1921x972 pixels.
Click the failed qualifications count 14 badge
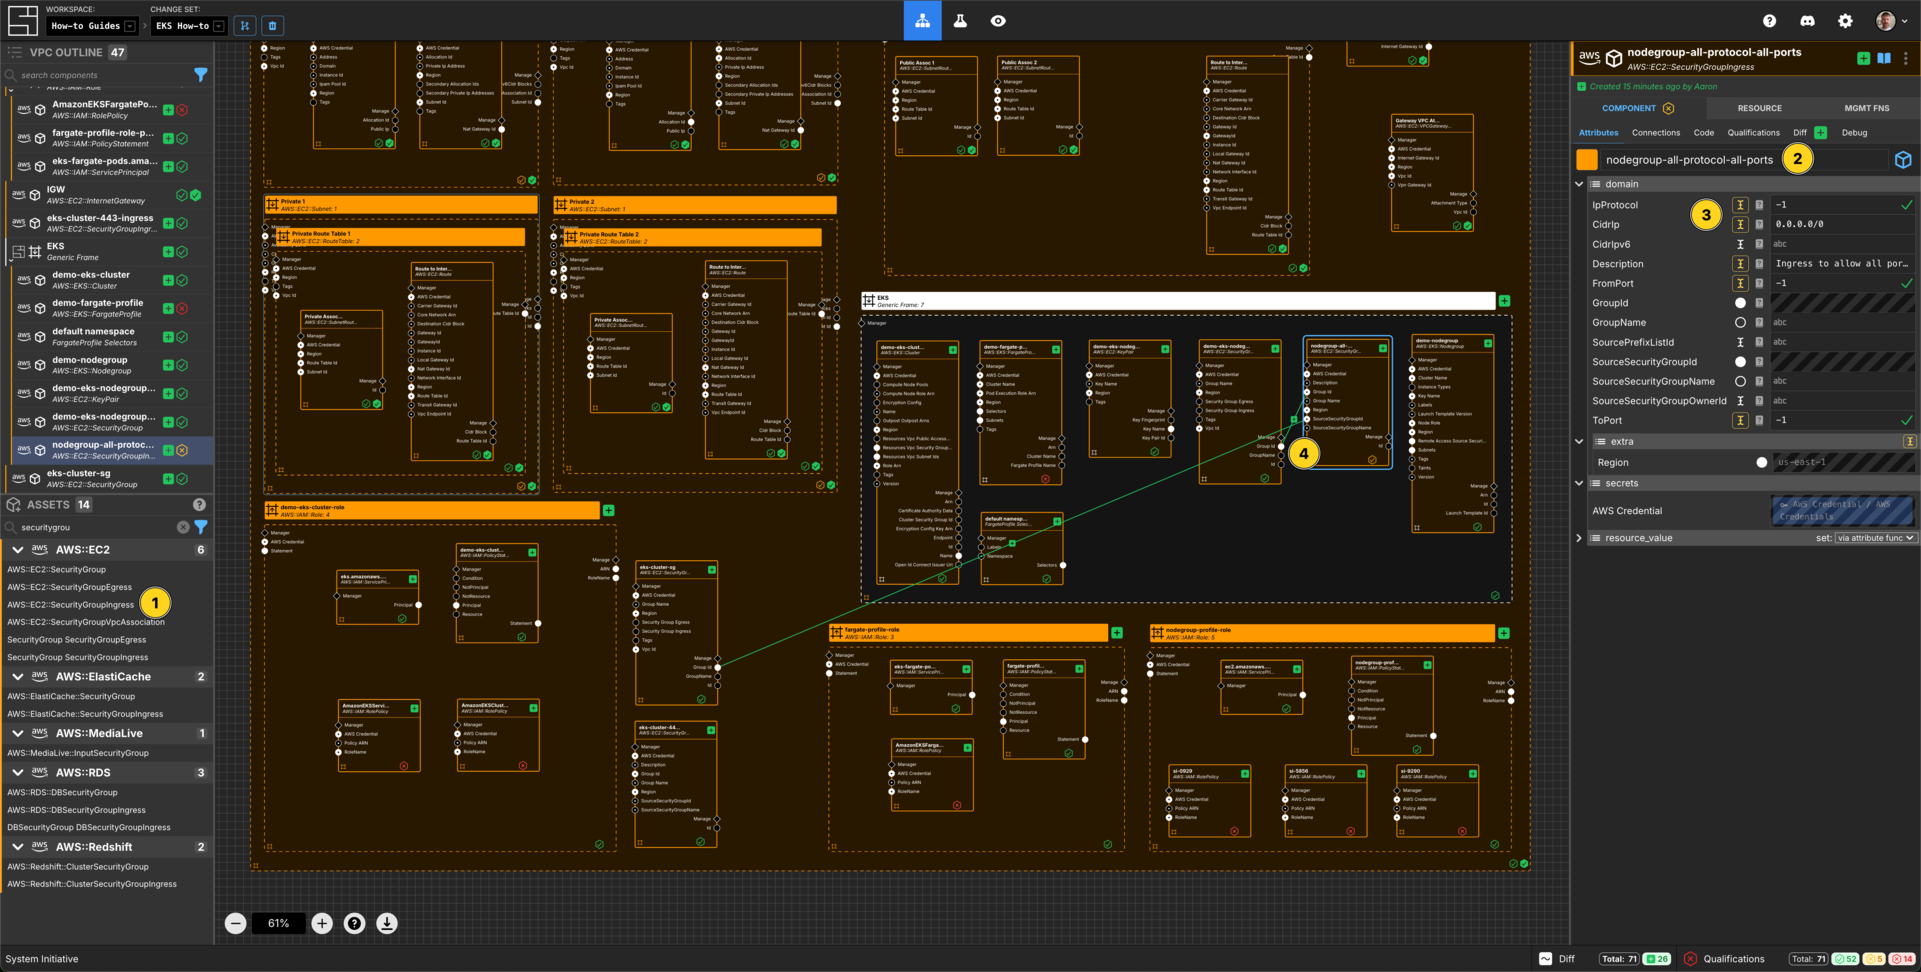tap(1902, 959)
